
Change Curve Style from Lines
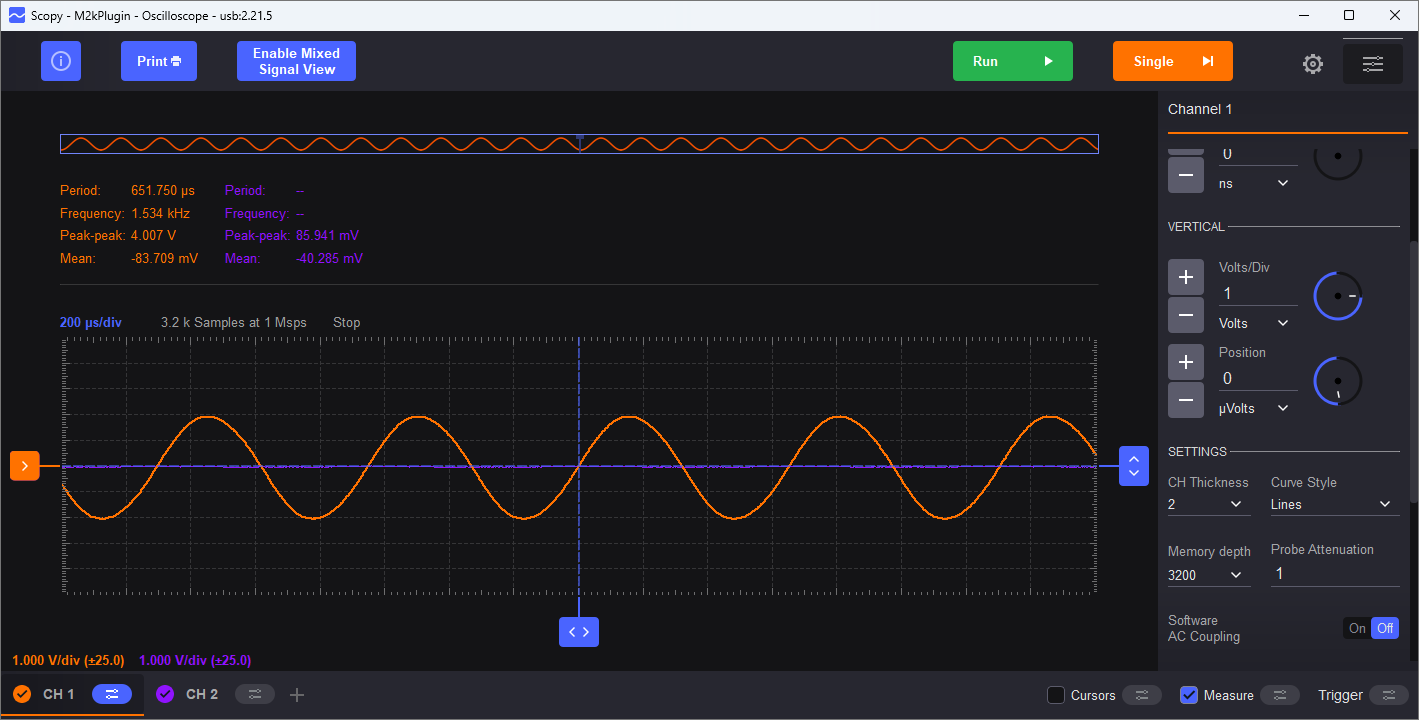click(x=1334, y=504)
